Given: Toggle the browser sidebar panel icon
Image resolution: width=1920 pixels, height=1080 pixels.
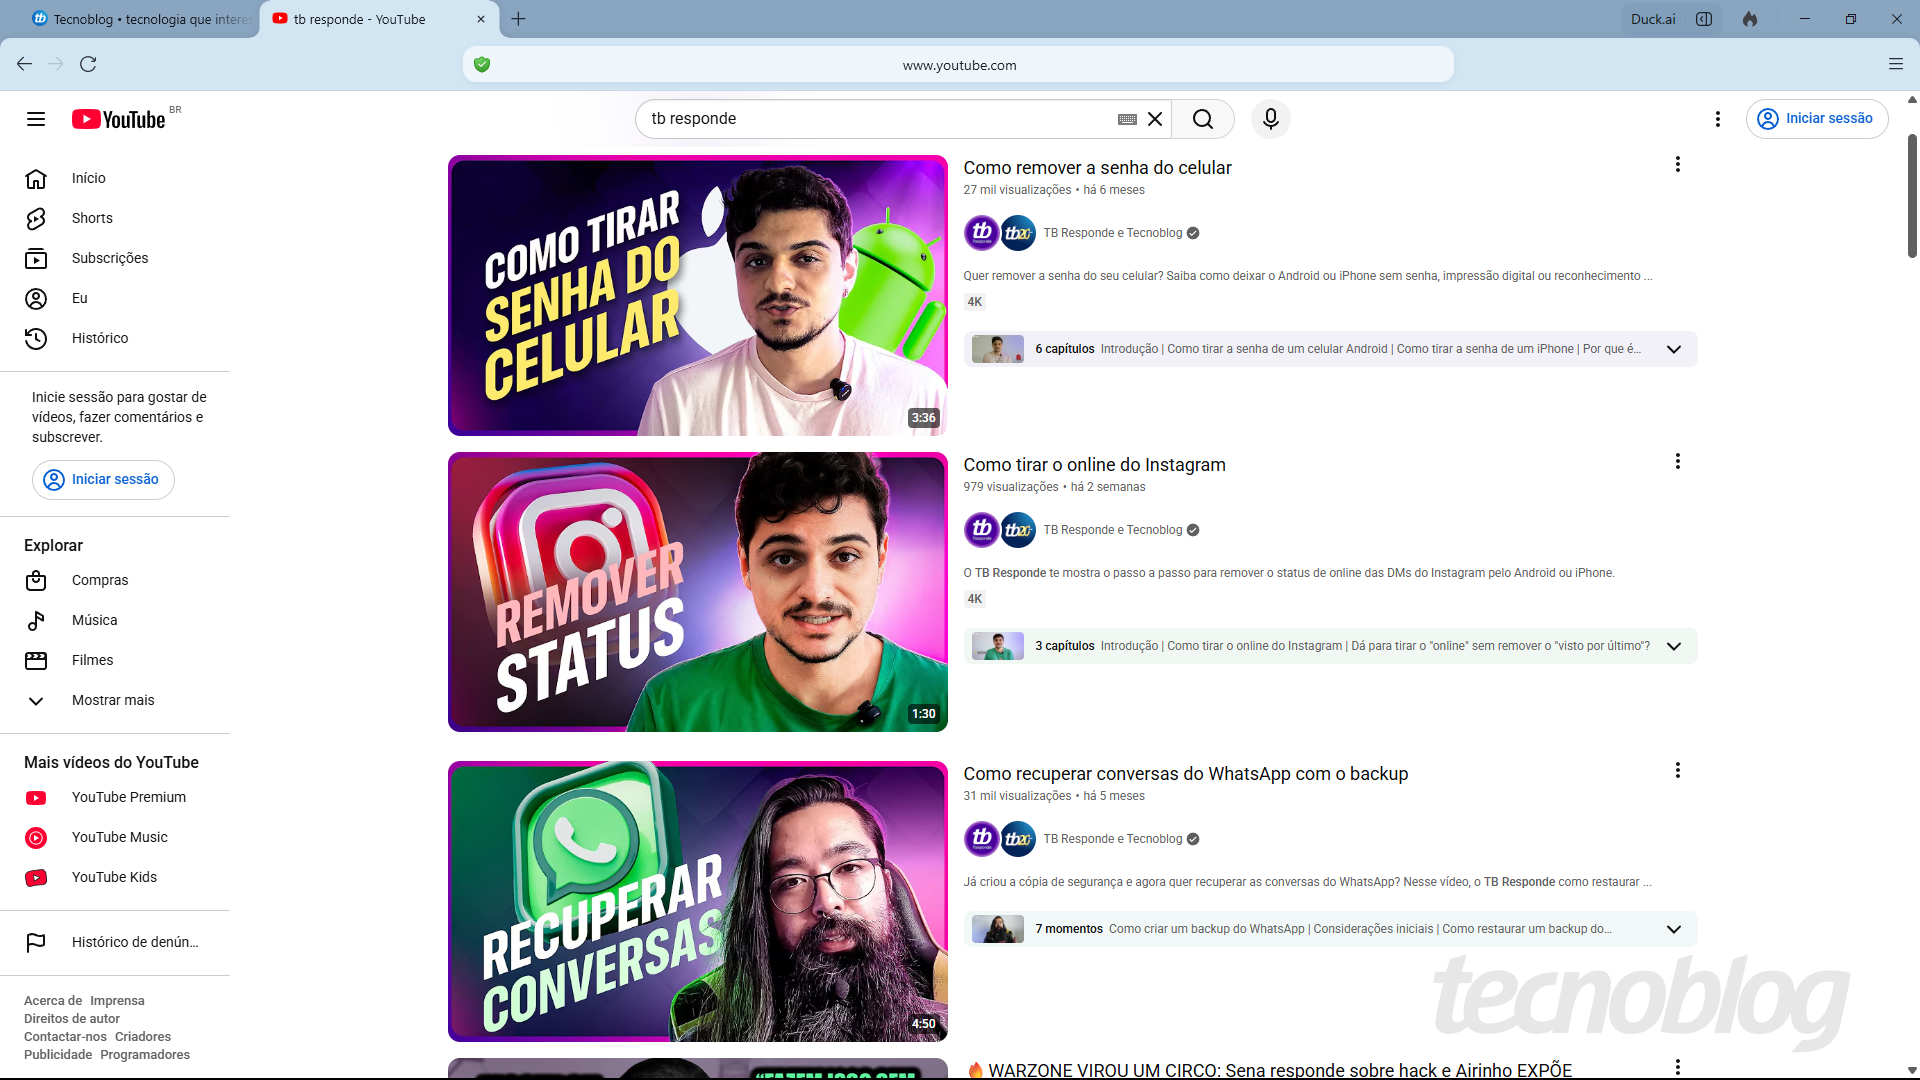Looking at the screenshot, I should [x=1704, y=19].
